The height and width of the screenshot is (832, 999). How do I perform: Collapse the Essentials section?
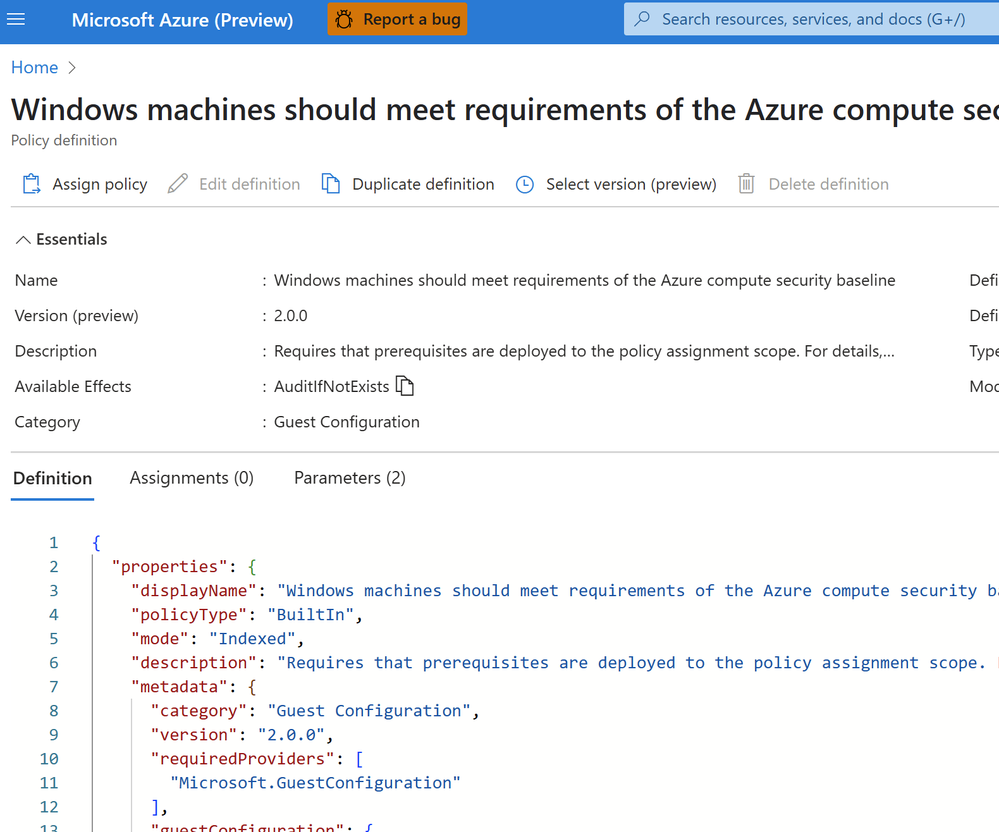pos(61,240)
